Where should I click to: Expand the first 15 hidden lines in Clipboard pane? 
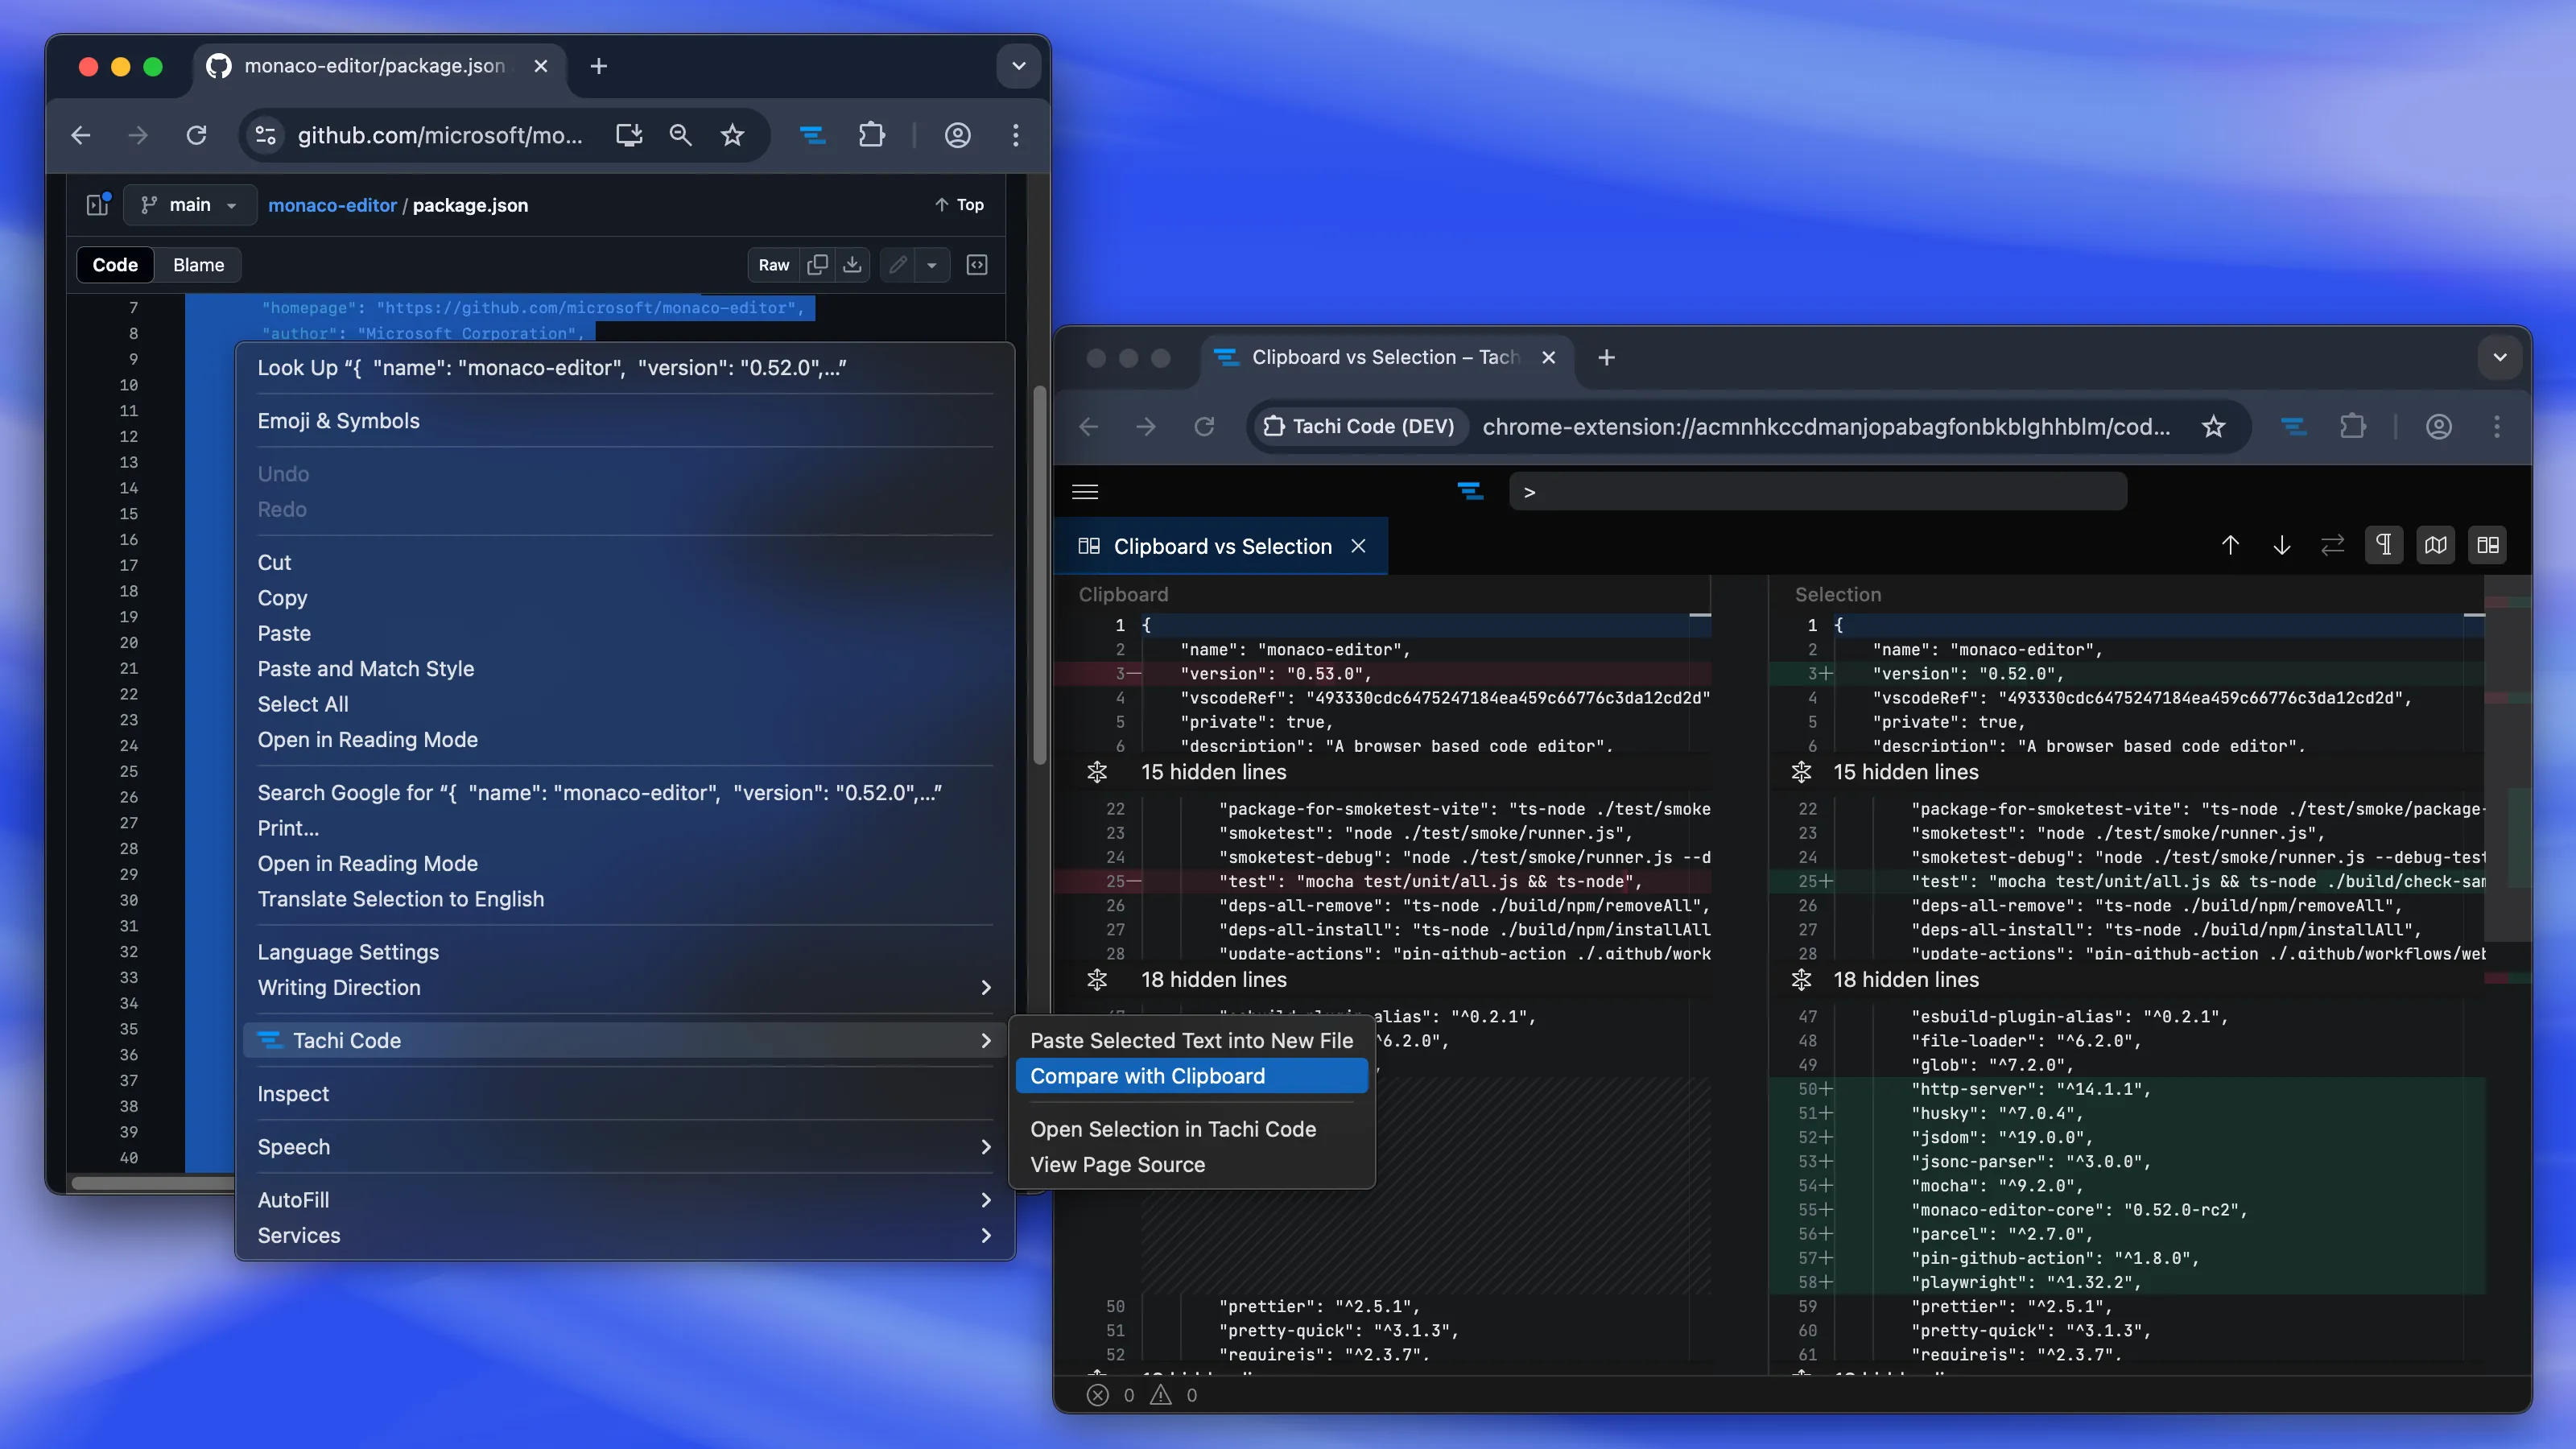(1213, 772)
